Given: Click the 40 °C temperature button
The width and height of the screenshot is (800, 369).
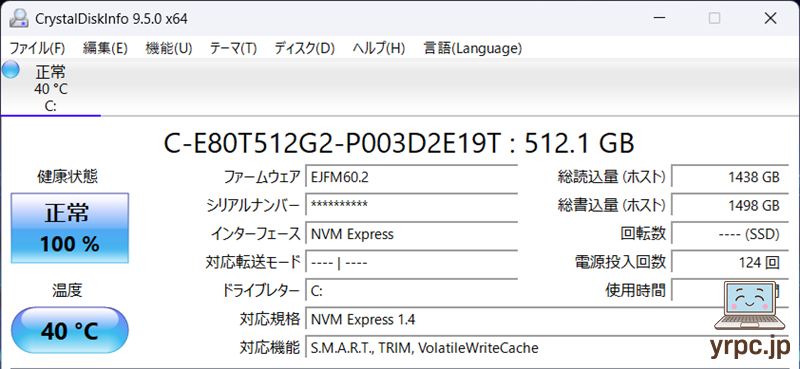Looking at the screenshot, I should pyautogui.click(x=70, y=330).
